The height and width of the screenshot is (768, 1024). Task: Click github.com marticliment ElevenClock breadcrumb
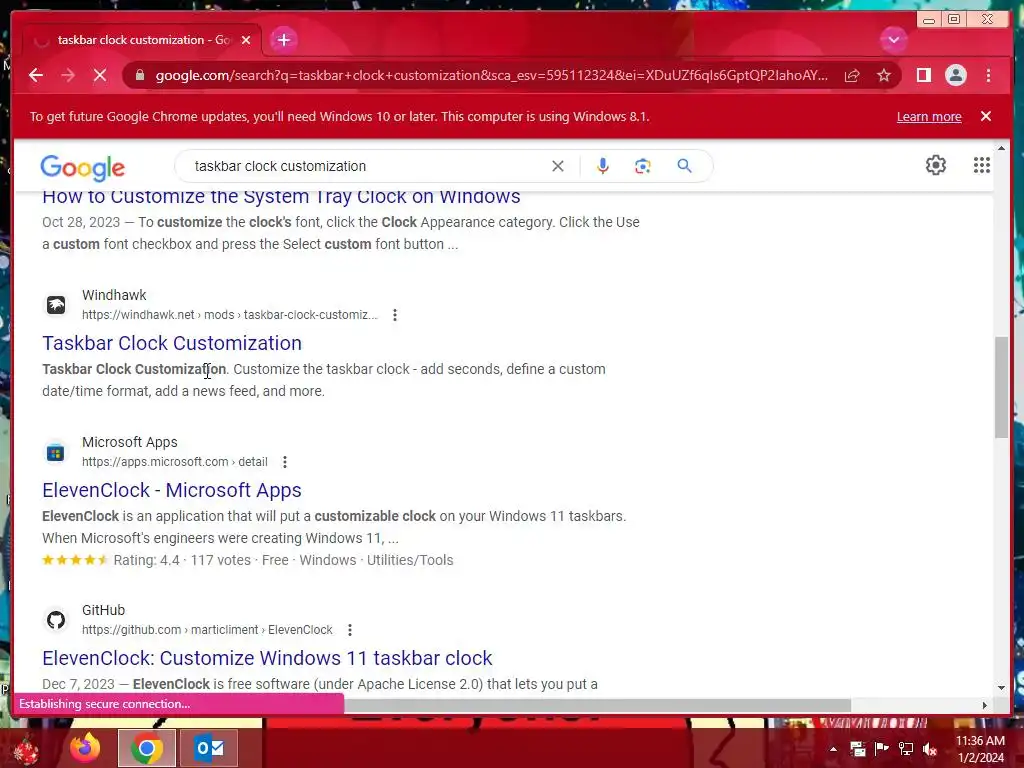pyautogui.click(x=207, y=630)
